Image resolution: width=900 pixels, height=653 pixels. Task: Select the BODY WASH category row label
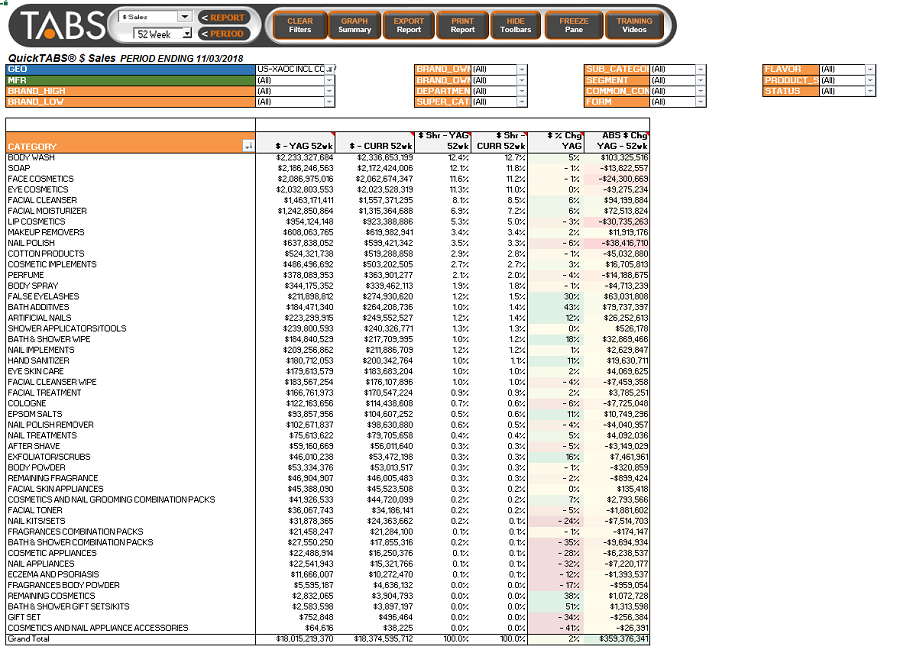tap(31, 157)
